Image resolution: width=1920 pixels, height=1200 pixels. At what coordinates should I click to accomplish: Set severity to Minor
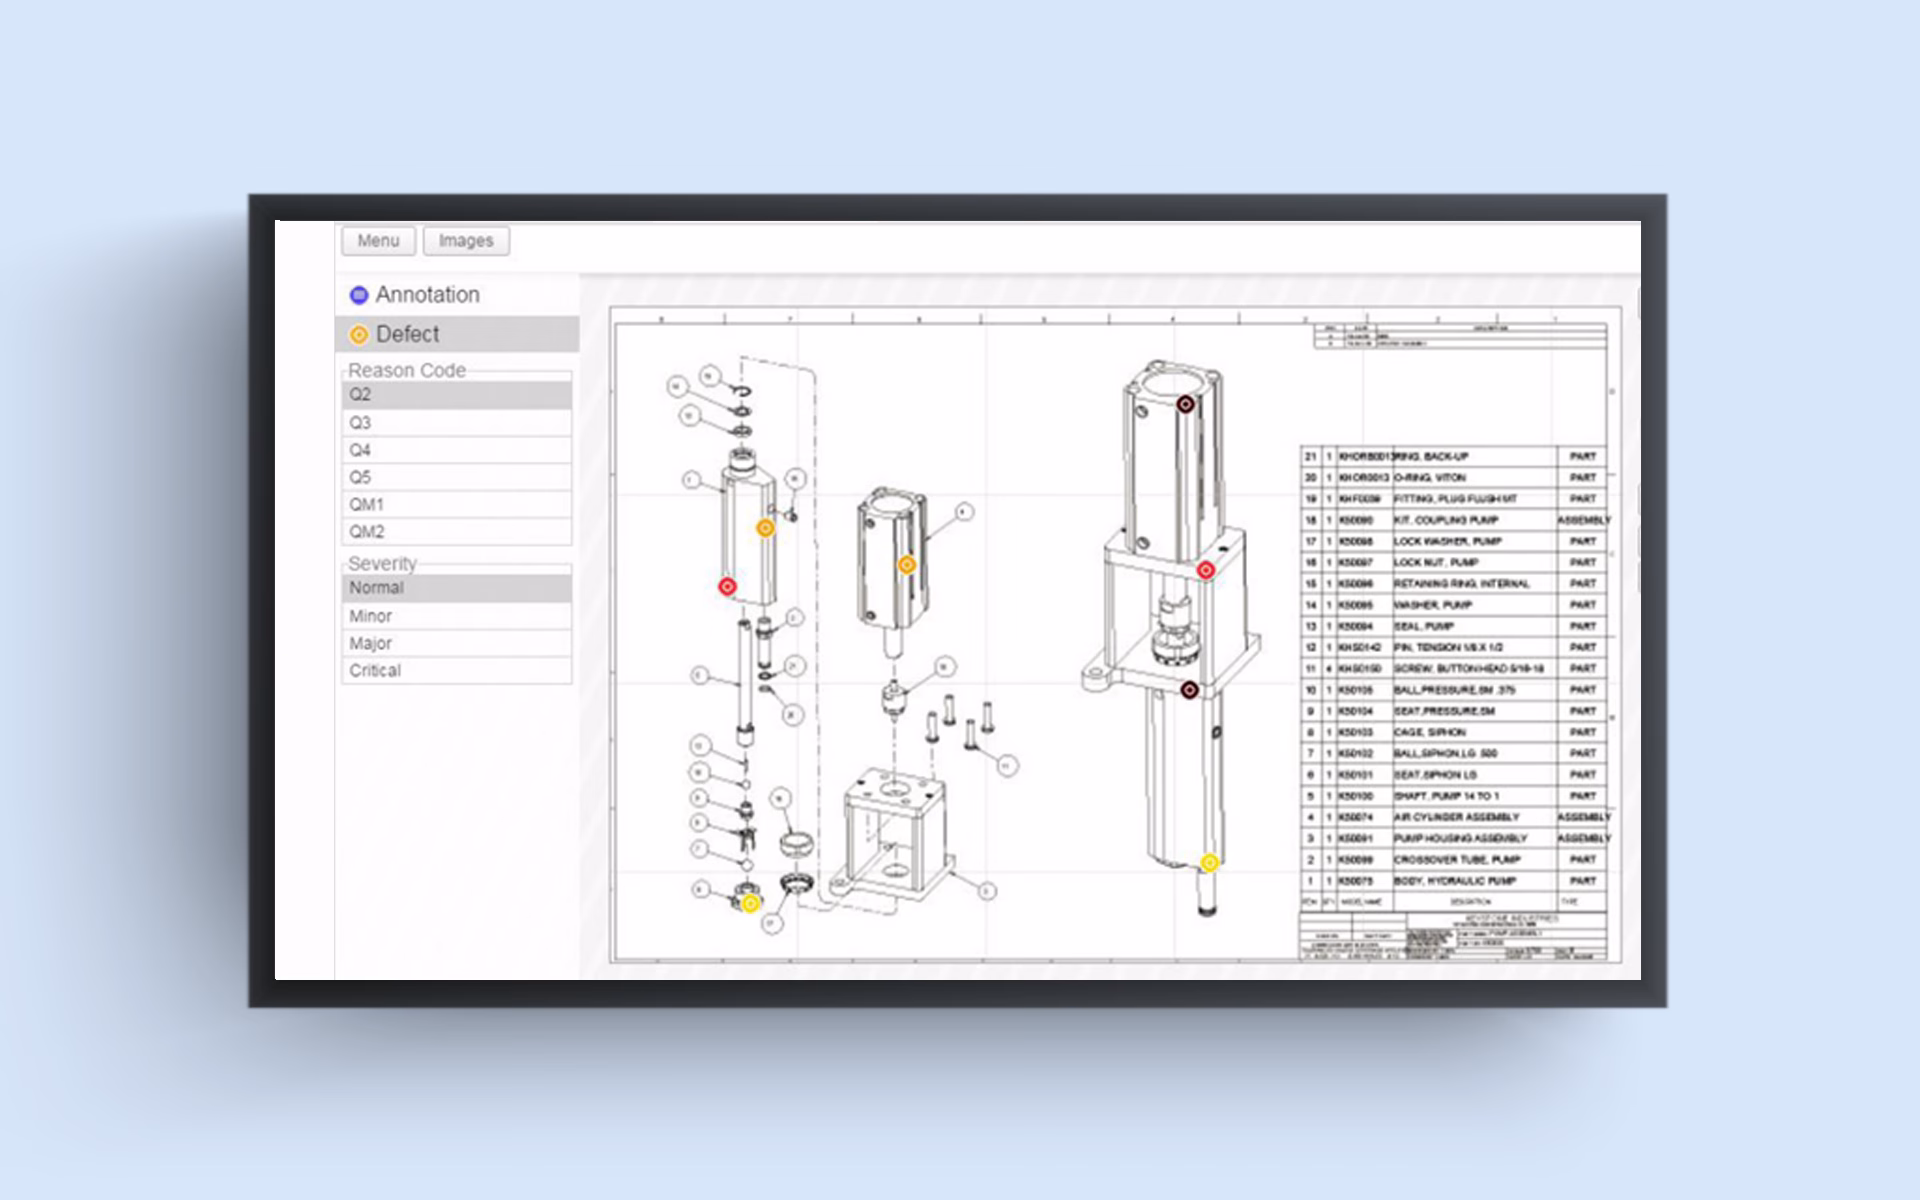pos(456,616)
